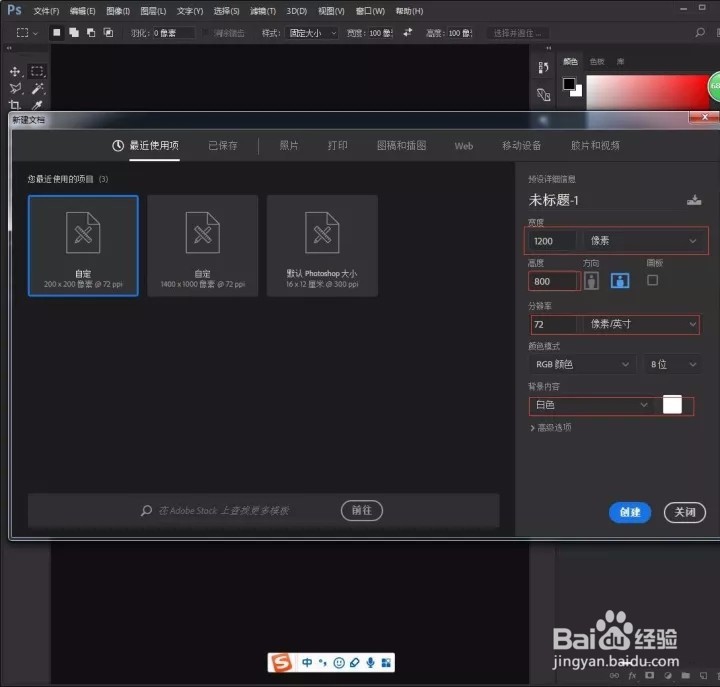Click the fx layer style icon
Image resolution: width=720 pixels, height=687 pixels.
pos(632,675)
